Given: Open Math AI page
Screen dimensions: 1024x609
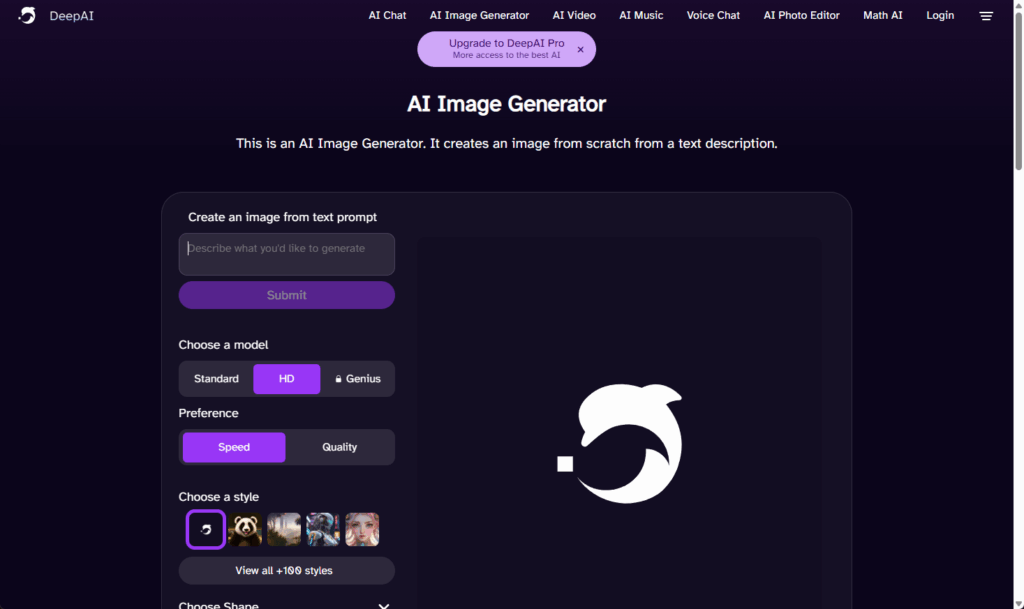Looking at the screenshot, I should click(x=883, y=15).
